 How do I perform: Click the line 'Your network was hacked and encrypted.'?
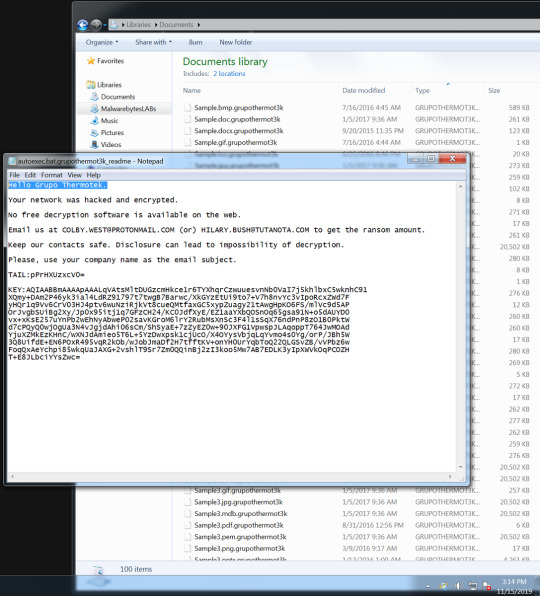(93, 200)
